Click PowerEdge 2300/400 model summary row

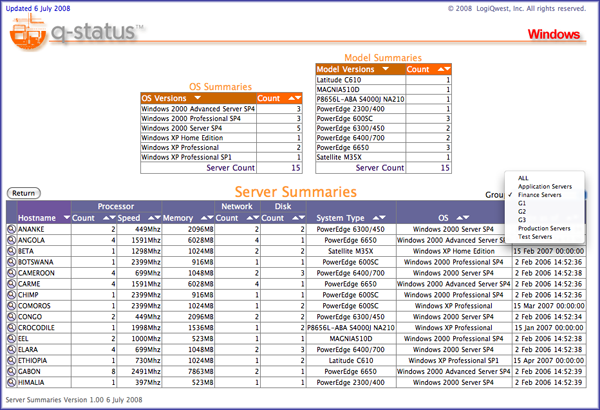click(x=383, y=109)
